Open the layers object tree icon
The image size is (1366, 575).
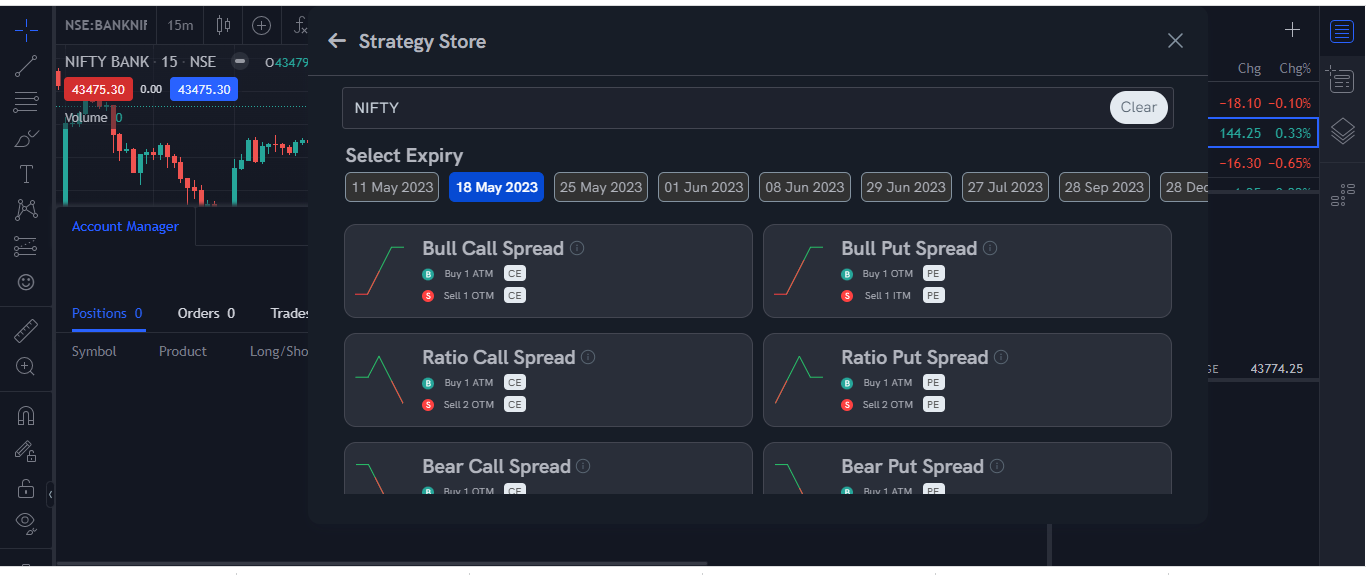tap(1342, 130)
